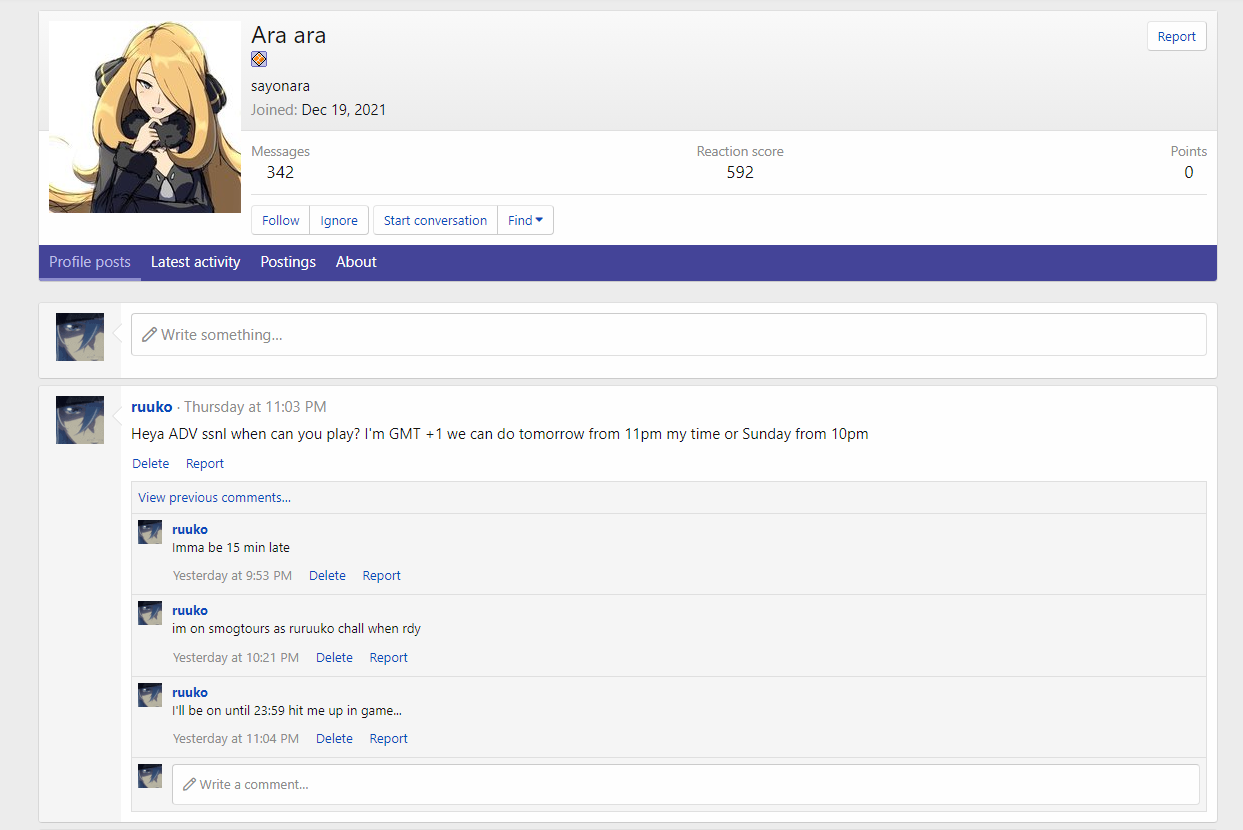1243x830 pixels.
Task: Switch to the Latest activity tab
Action: 195,262
